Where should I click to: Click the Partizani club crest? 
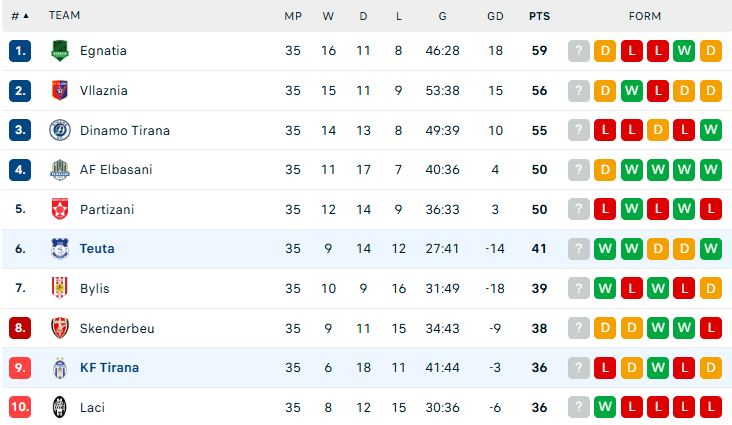tap(59, 210)
